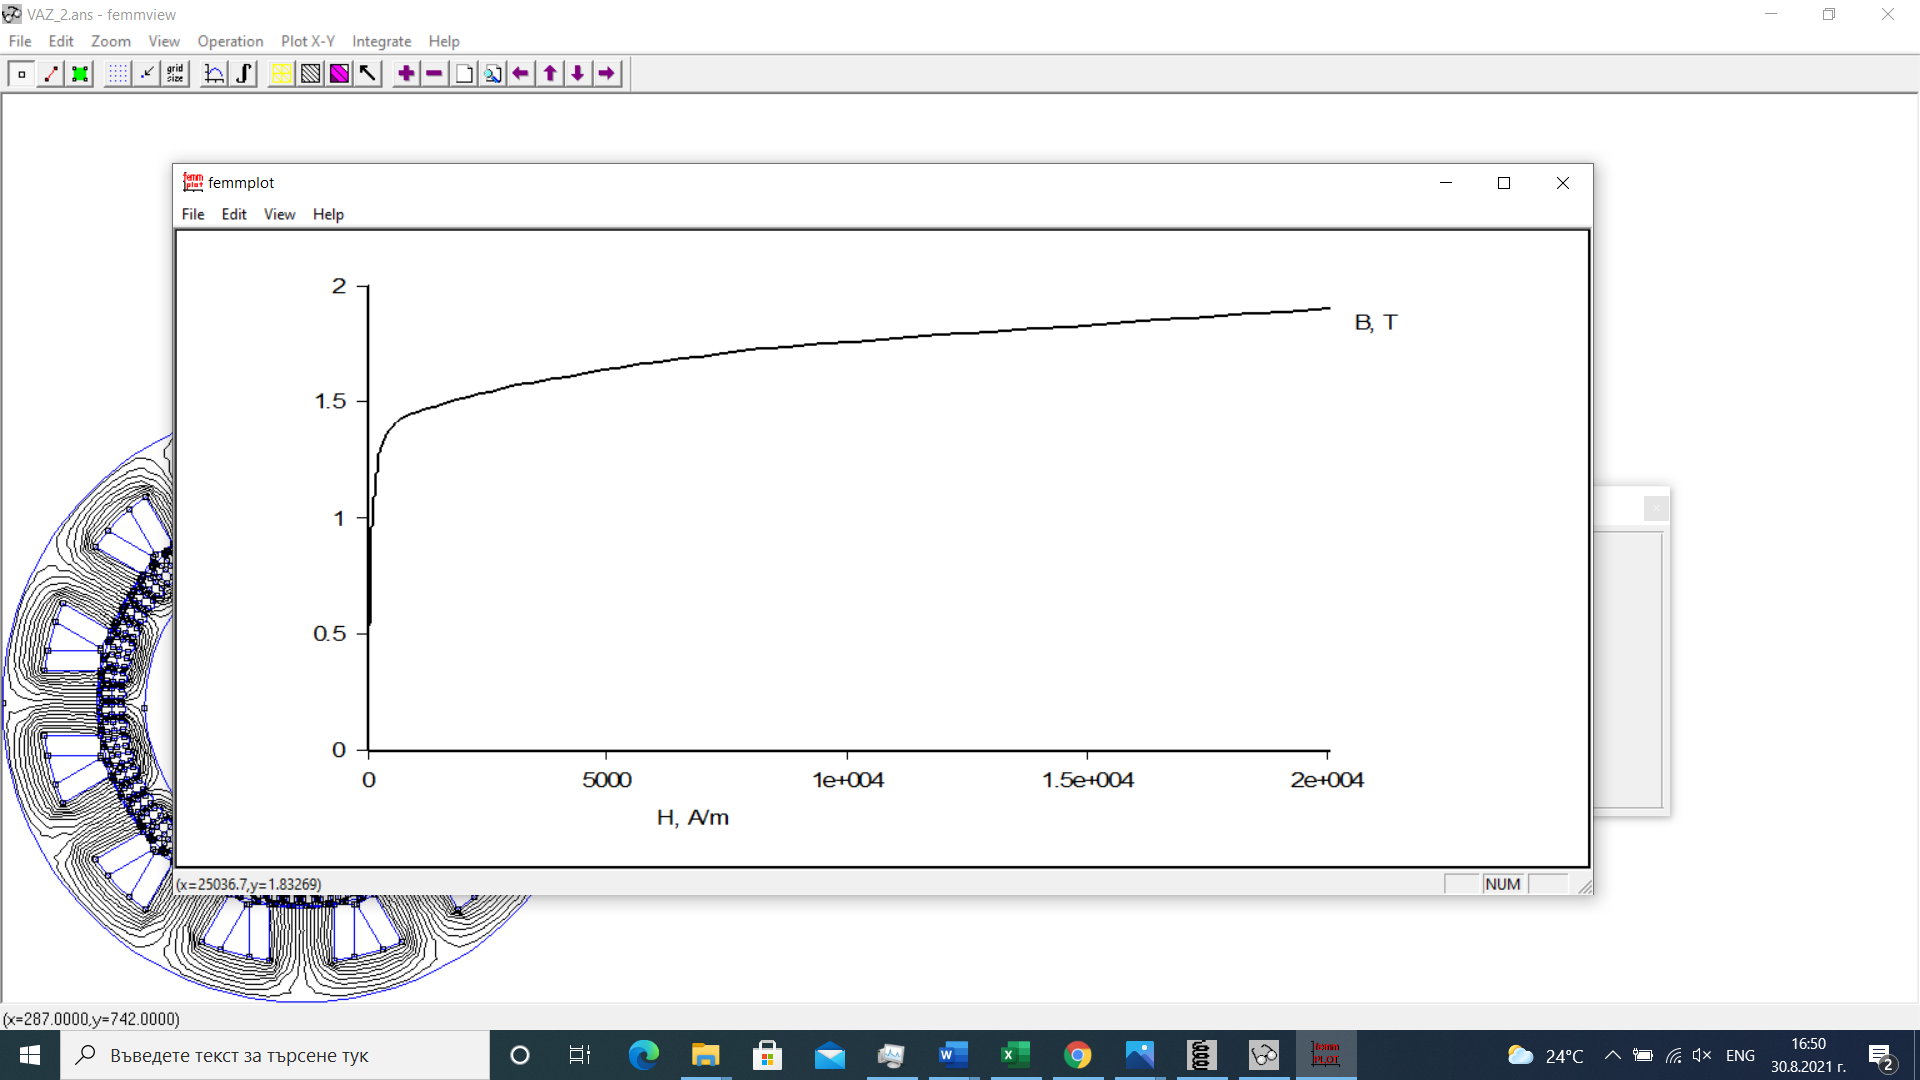1920x1080 pixels.
Task: Open femmplot's Edit menu
Action: tap(233, 214)
